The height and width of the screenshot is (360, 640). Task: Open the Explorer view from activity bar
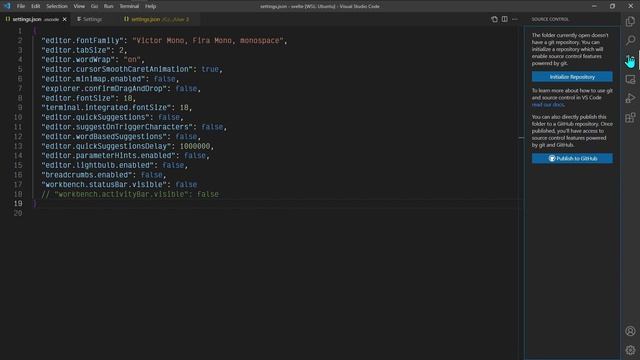(630, 21)
